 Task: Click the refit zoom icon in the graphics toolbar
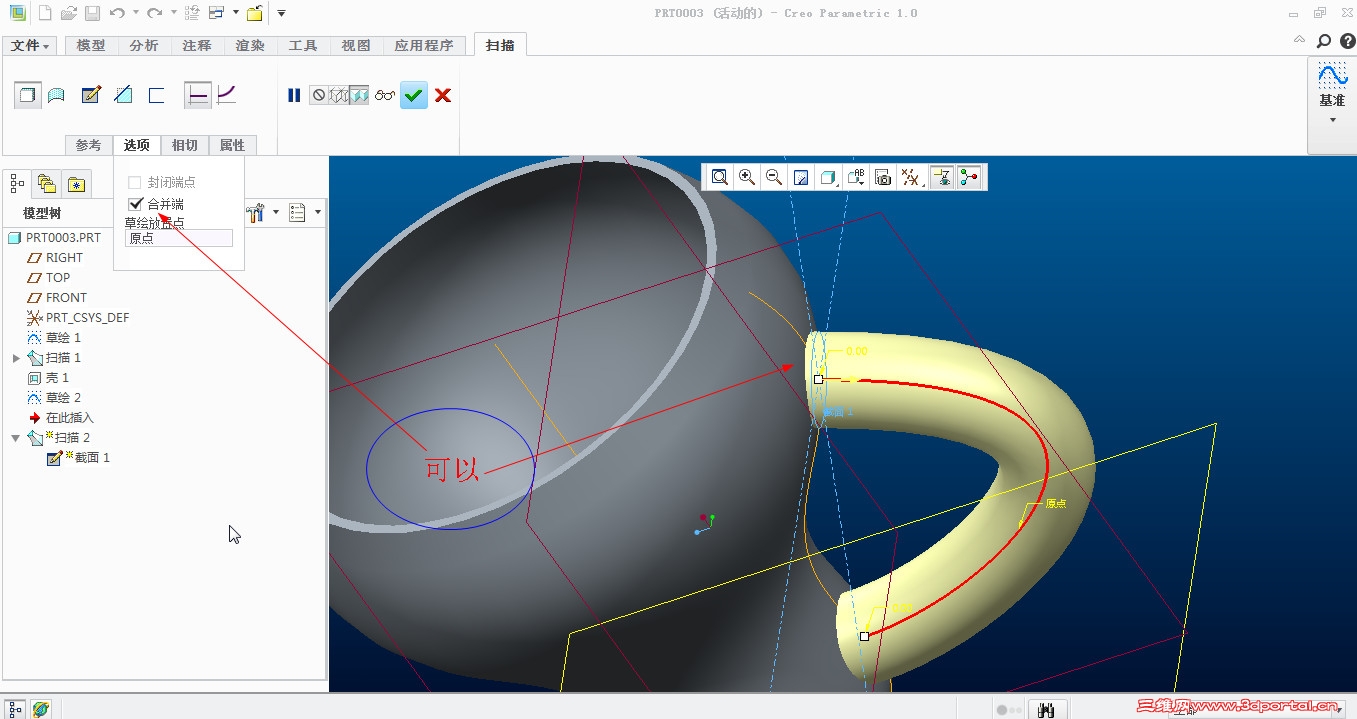coord(720,177)
